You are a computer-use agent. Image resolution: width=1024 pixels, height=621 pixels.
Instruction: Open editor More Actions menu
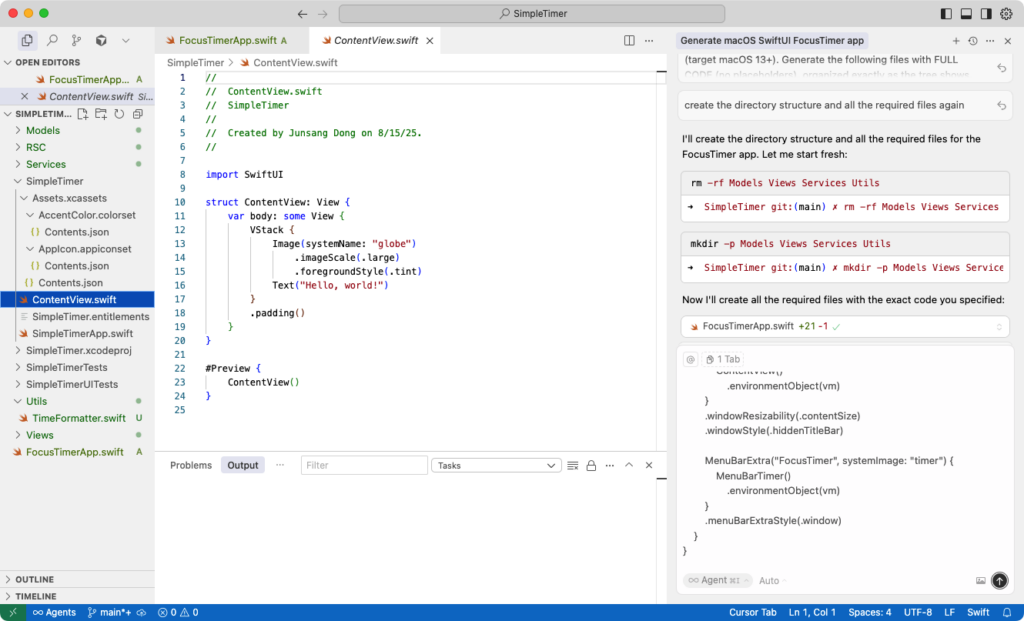648,40
